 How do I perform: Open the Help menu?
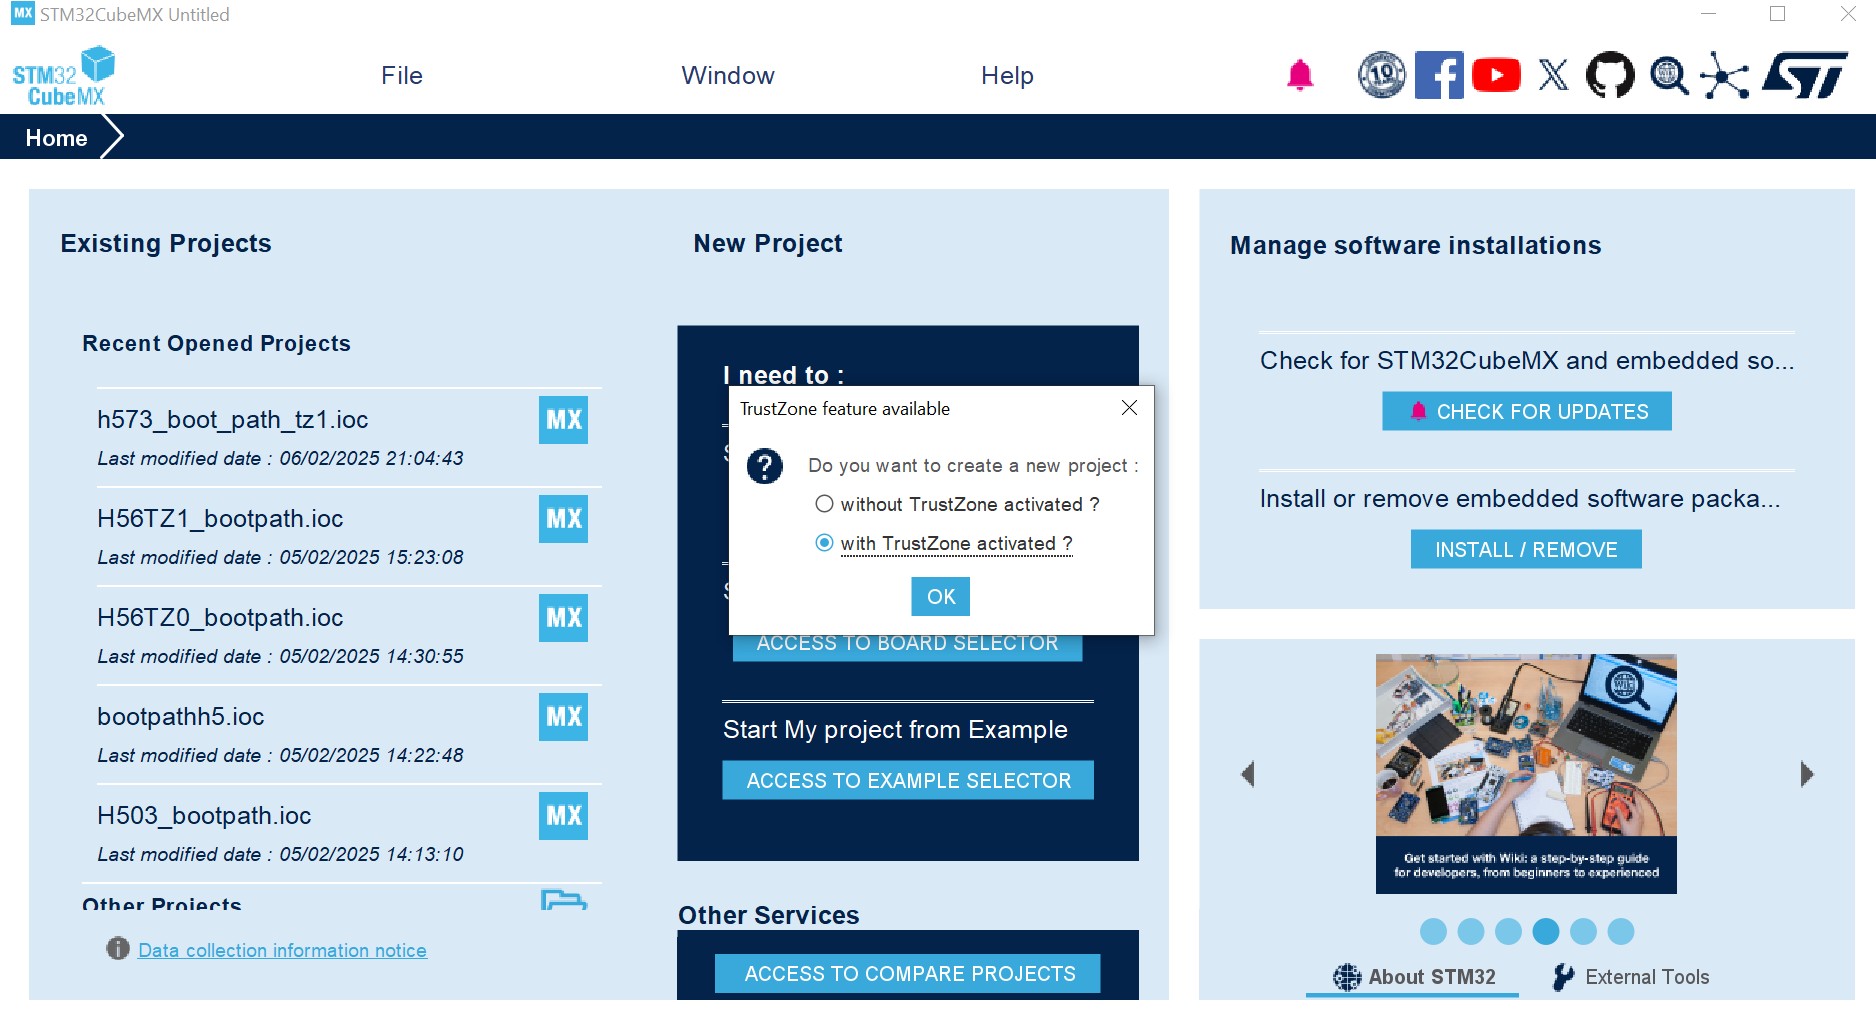(x=1007, y=76)
